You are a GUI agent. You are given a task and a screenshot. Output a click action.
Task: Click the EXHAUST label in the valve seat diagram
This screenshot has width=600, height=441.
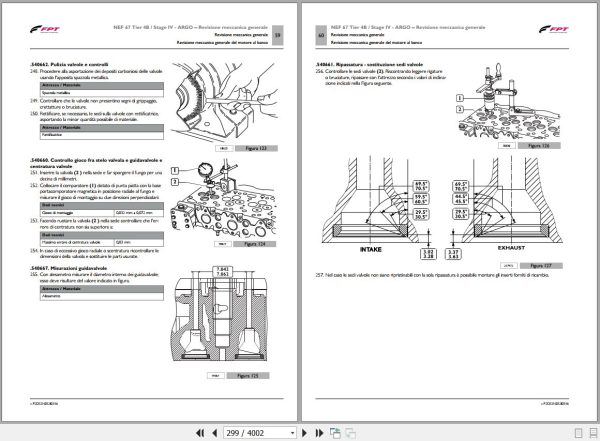coord(511,248)
